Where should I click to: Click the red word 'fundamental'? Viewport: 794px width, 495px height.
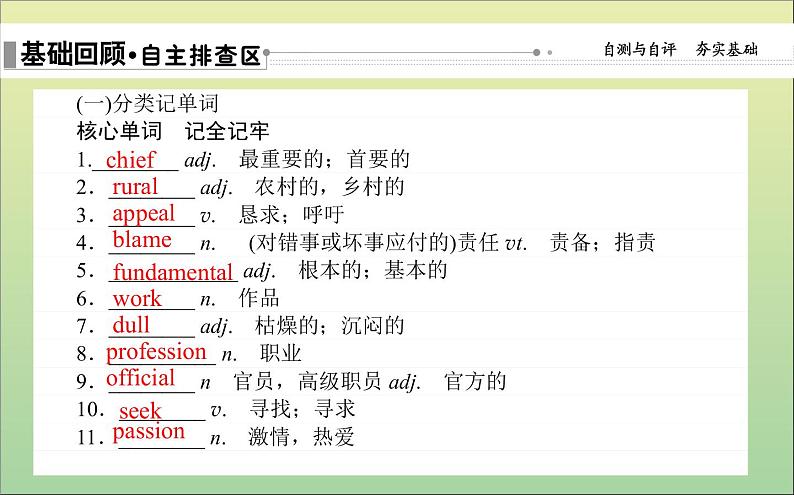[x=173, y=272]
